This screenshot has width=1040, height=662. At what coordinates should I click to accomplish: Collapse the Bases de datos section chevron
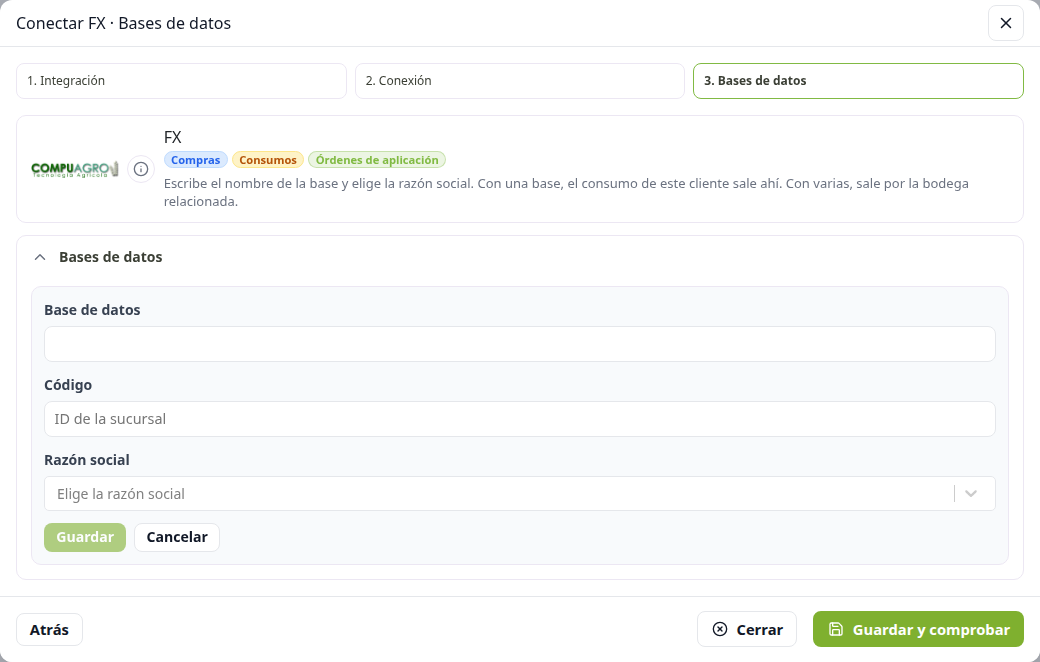[40, 257]
